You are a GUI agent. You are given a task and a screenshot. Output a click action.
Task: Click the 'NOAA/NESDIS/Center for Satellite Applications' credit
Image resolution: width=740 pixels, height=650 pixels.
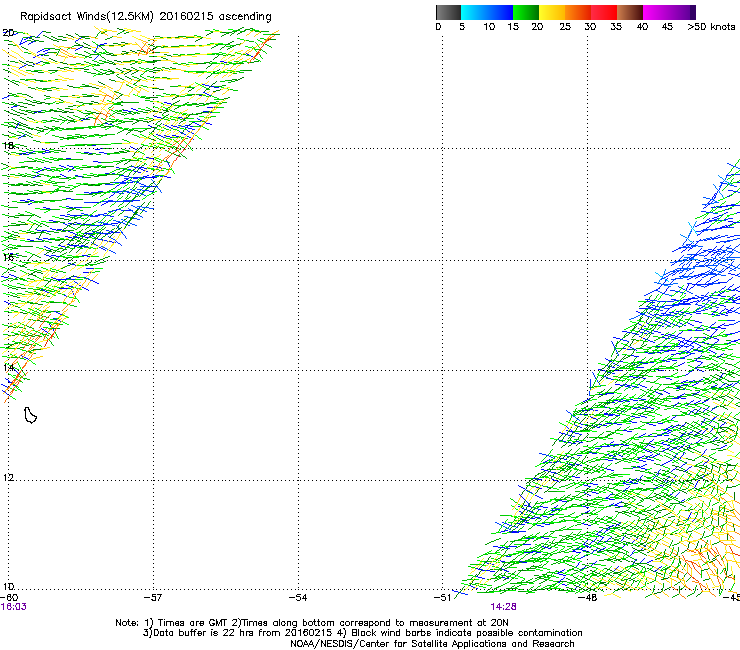point(432,644)
